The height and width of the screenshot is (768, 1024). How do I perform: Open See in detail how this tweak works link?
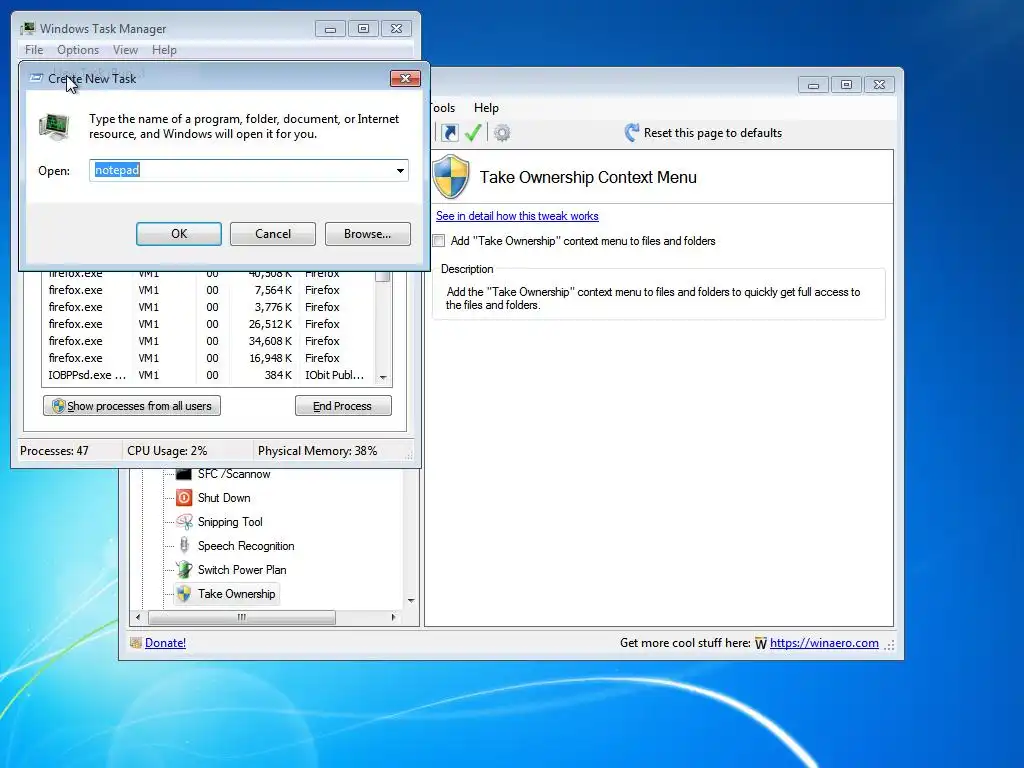[517, 216]
